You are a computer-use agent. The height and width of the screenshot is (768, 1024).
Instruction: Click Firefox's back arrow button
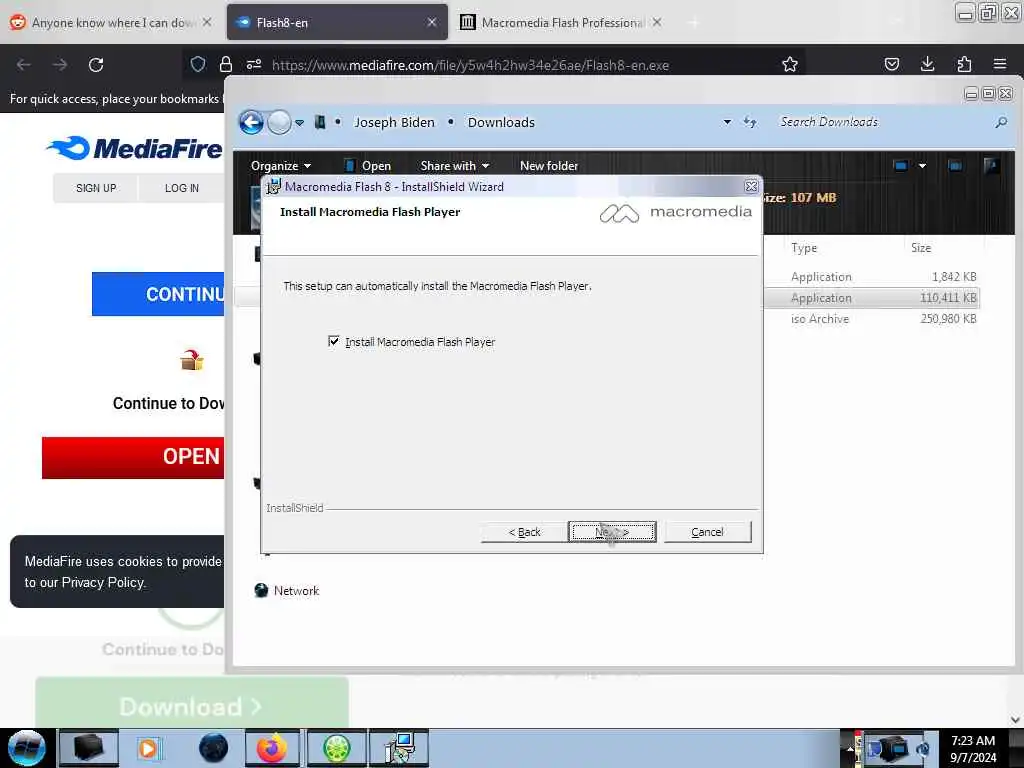tap(24, 65)
